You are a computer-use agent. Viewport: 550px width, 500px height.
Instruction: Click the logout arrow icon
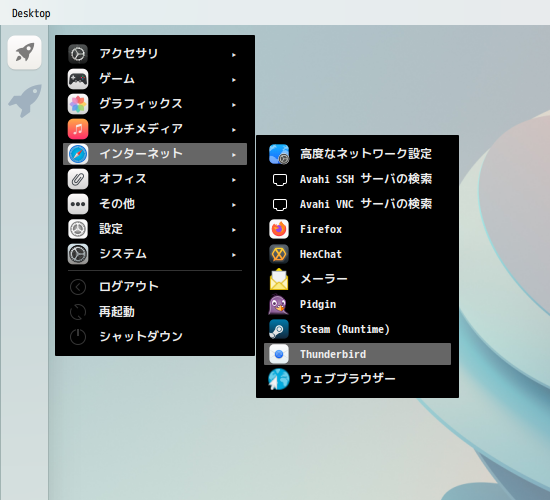[x=78, y=287]
